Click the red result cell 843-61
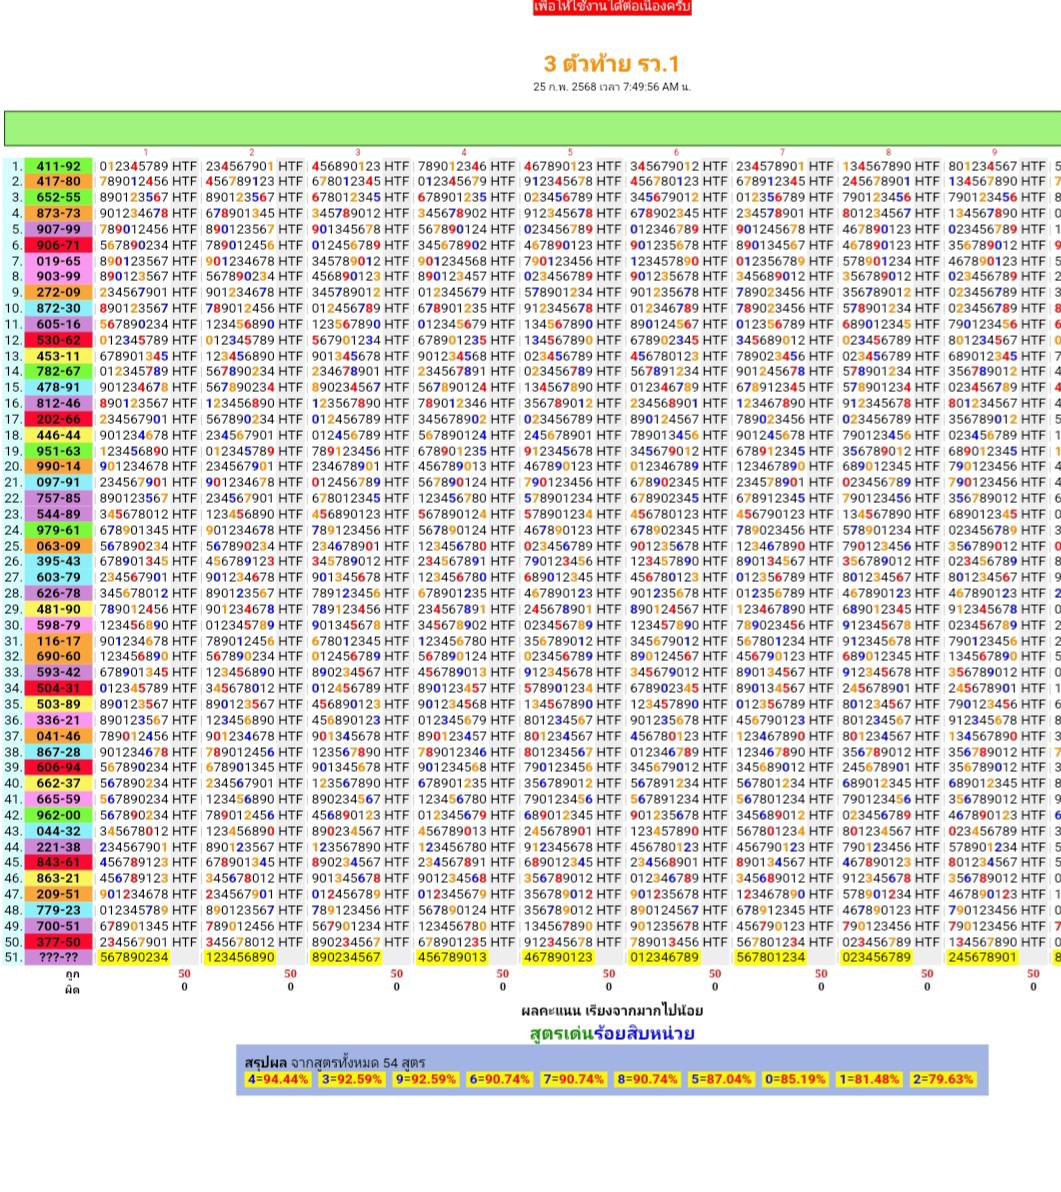The image size is (1061, 1192). 59,861
